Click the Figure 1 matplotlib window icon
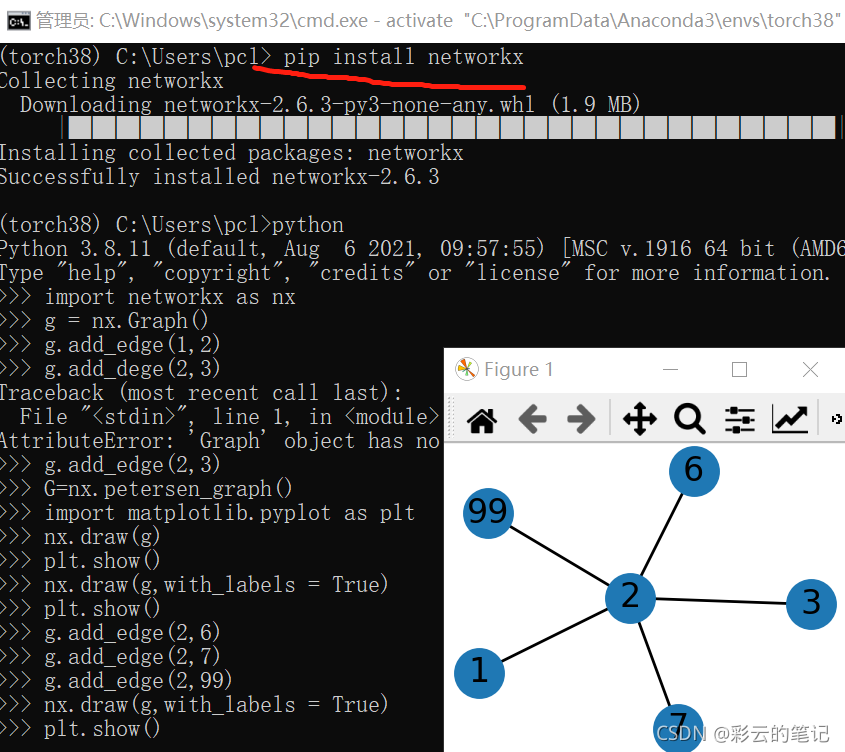845x752 pixels. coord(467,369)
